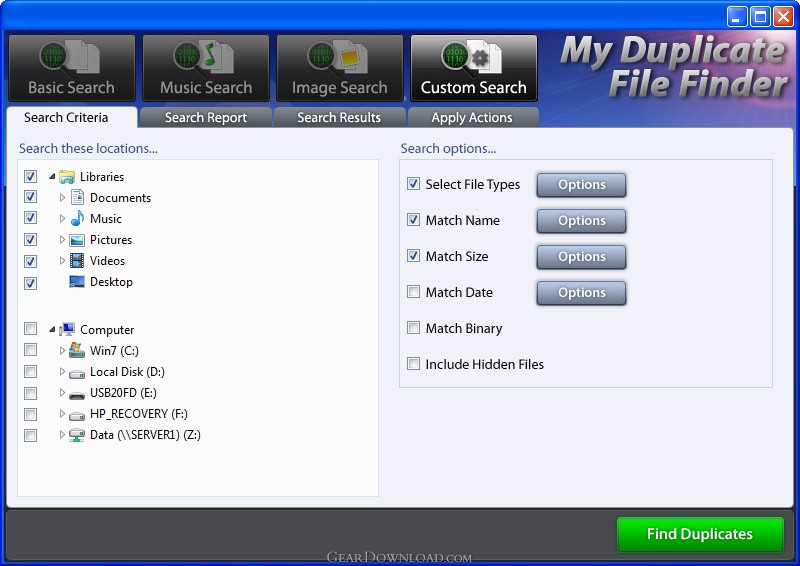Click the network drive Data (Z:) icon
Image resolution: width=800 pixels, height=566 pixels.
[77, 435]
